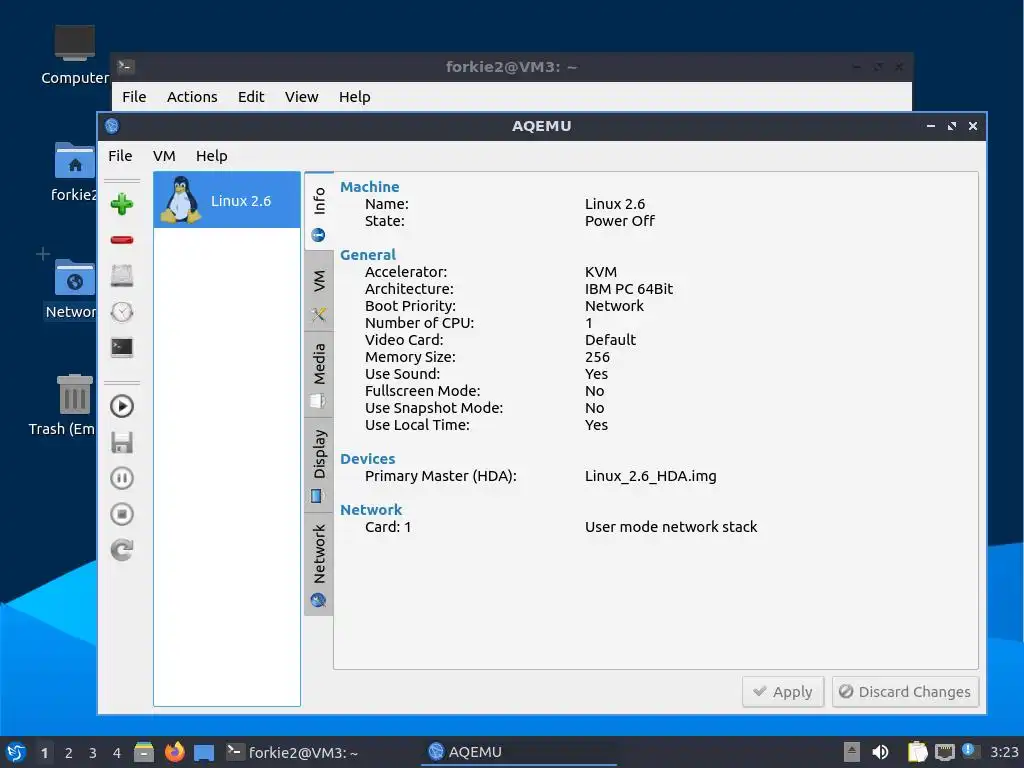Click the Discard Changes button
Viewport: 1024px width, 768px height.
(x=905, y=692)
